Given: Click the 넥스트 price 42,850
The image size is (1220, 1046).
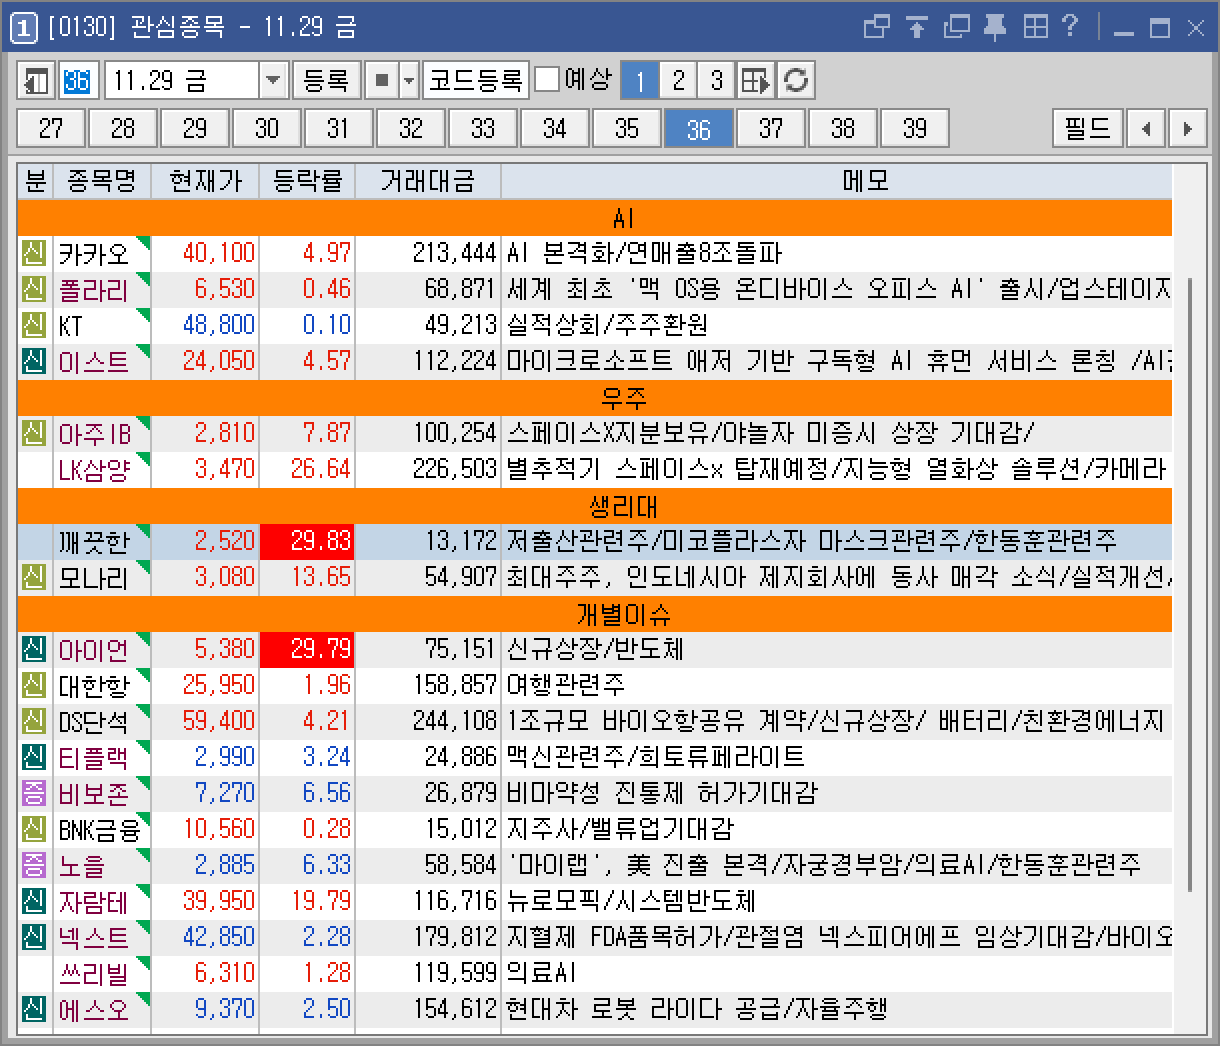Looking at the screenshot, I should [219, 937].
